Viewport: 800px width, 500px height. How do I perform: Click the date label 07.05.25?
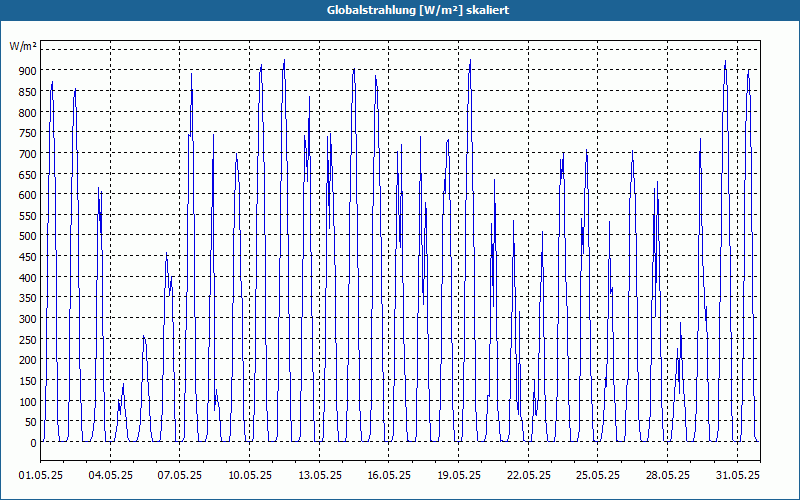pos(180,476)
